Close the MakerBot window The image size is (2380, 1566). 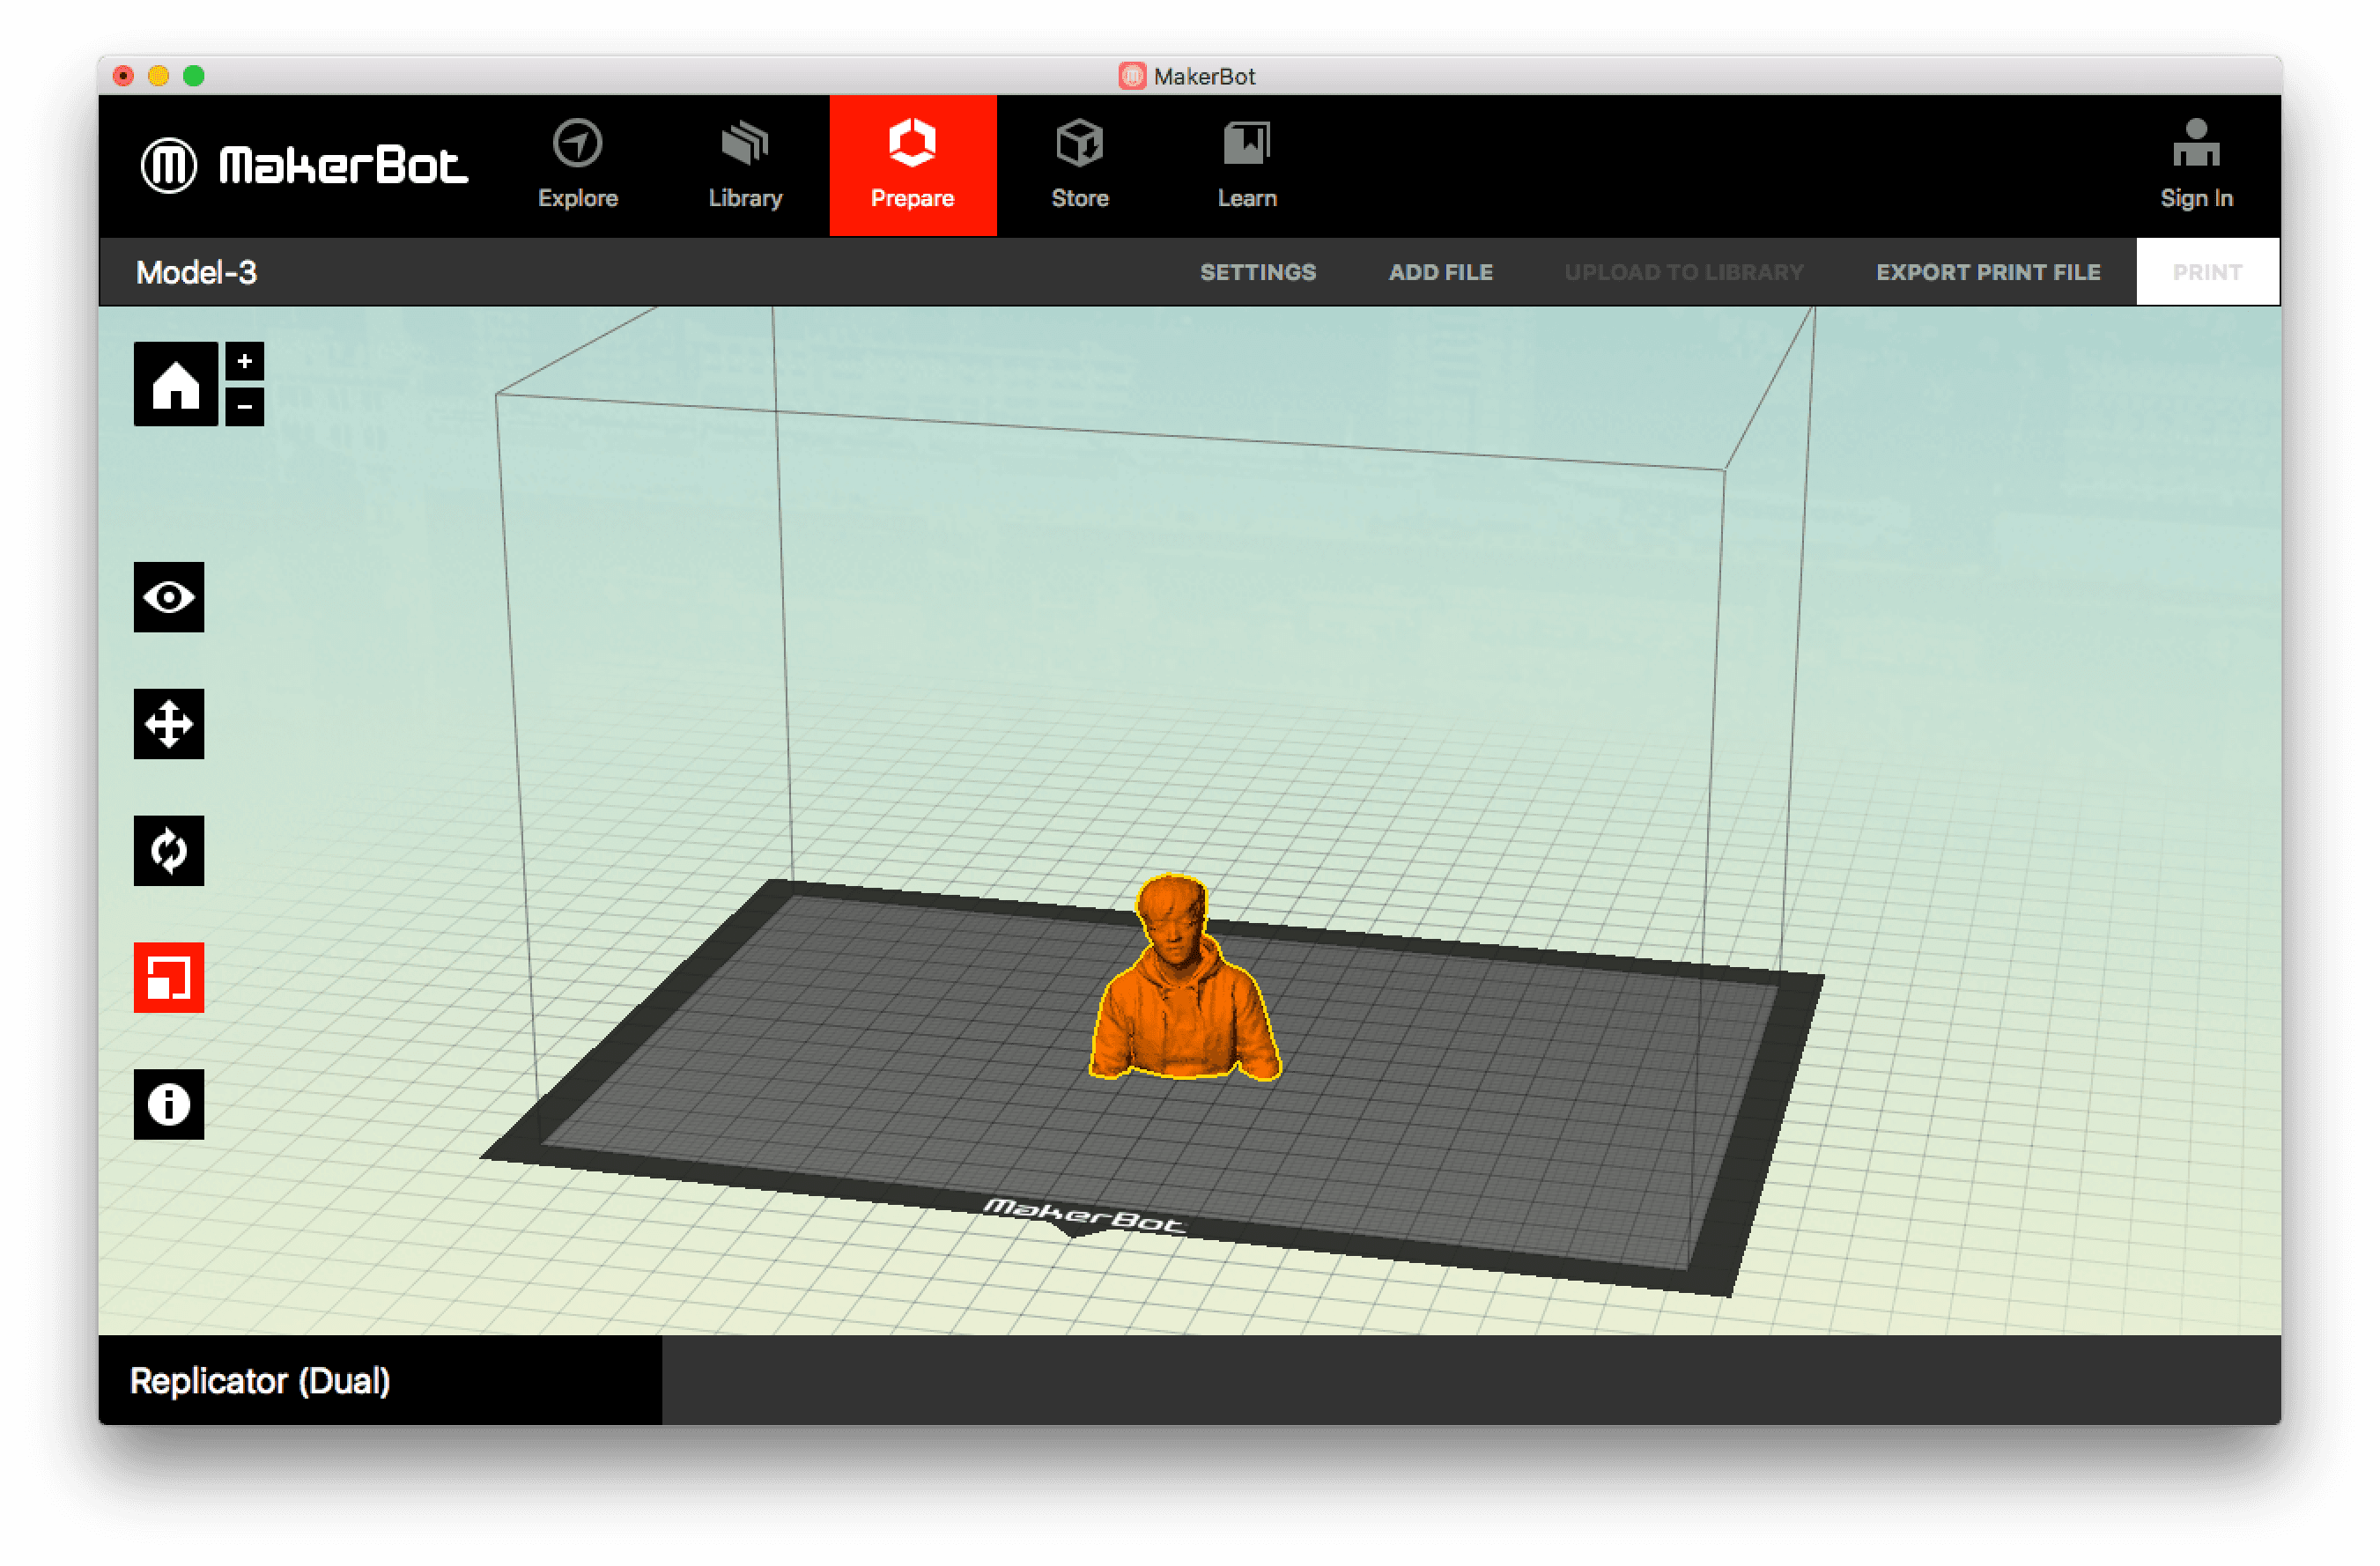[124, 76]
